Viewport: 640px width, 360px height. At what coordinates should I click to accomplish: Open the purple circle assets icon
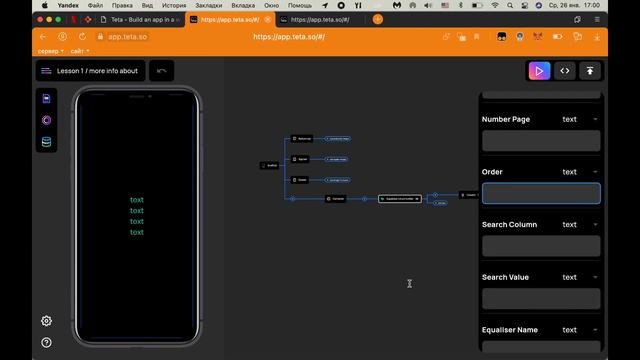pyautogui.click(x=46, y=120)
